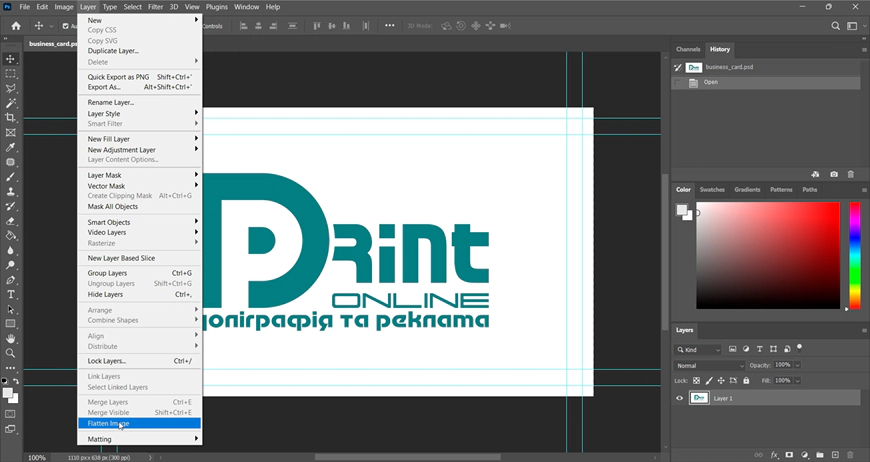Choose Lock Layers from the menu
Screen dimensions: 870x462
(x=140, y=361)
